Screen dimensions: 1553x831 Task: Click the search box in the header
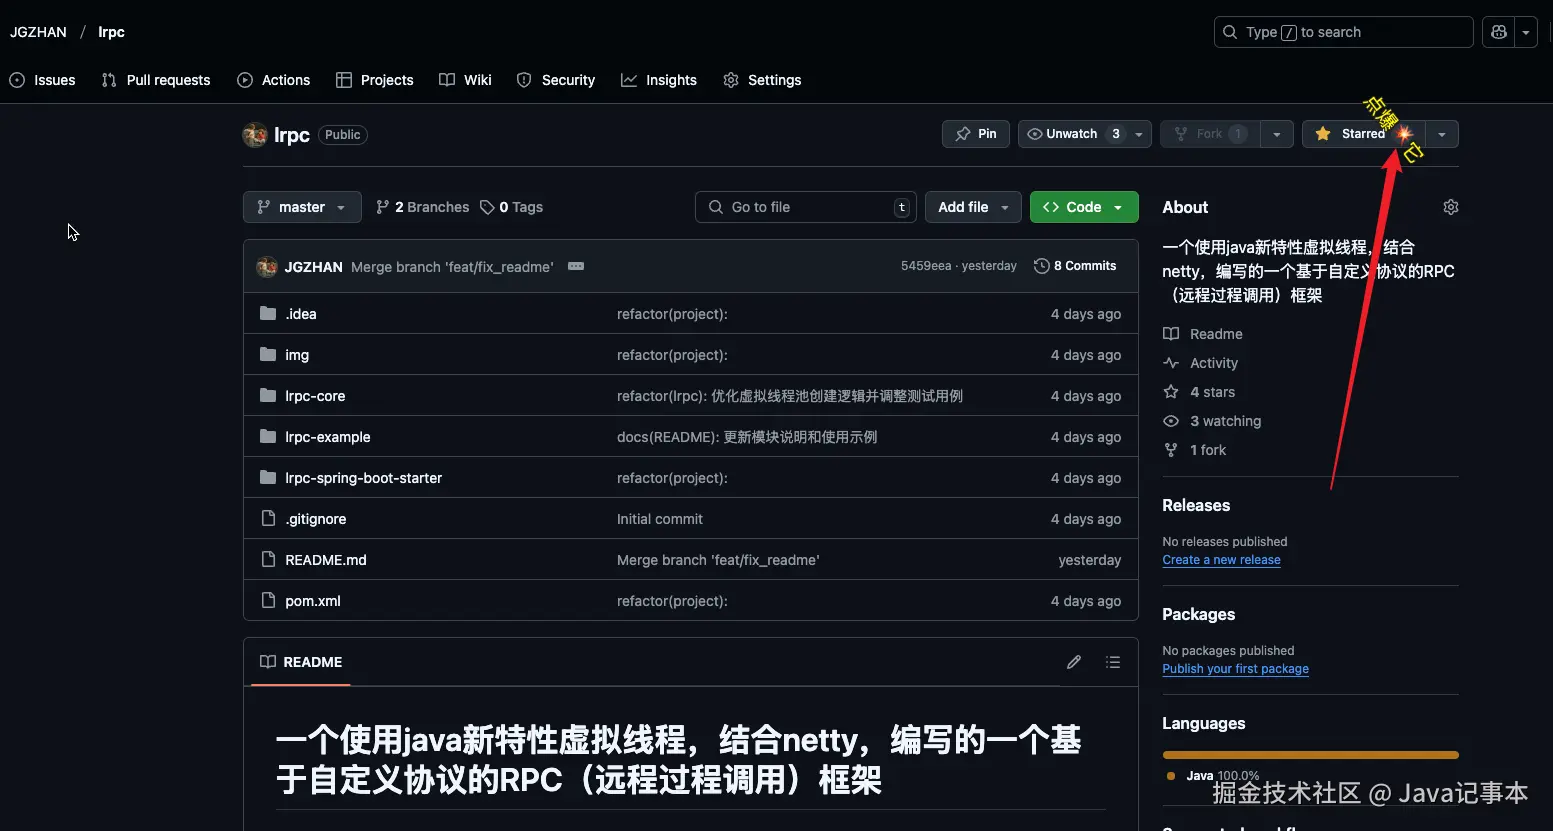(1343, 32)
